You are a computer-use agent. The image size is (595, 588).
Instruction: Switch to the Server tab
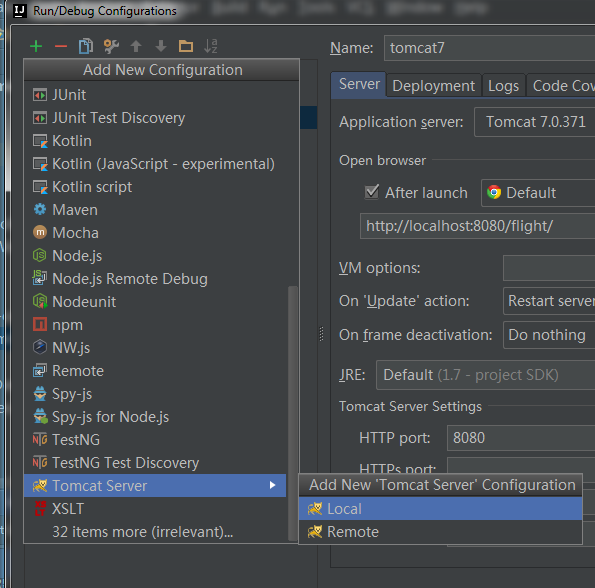(359, 85)
